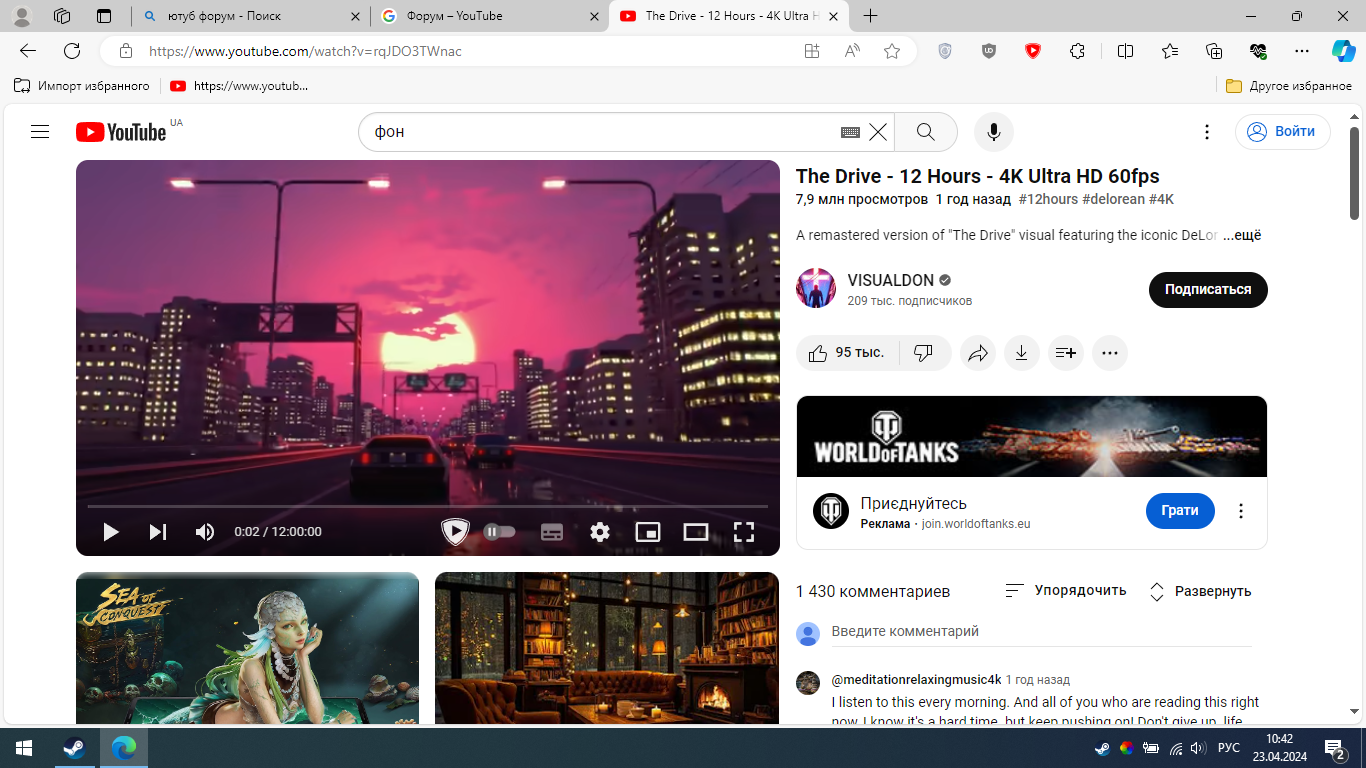The image size is (1366, 768).
Task: Open a new browser tab
Action: tap(871, 16)
